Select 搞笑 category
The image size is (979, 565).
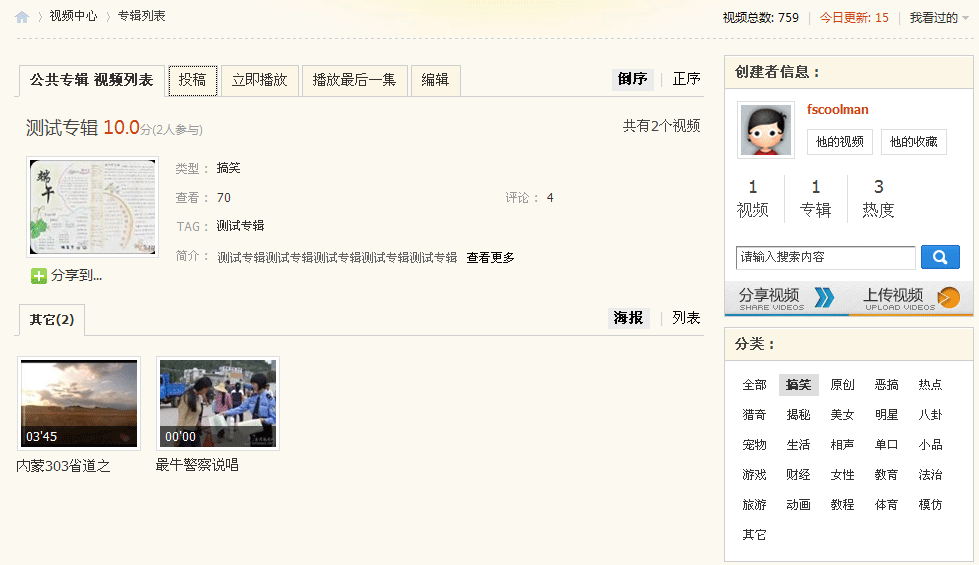(799, 385)
